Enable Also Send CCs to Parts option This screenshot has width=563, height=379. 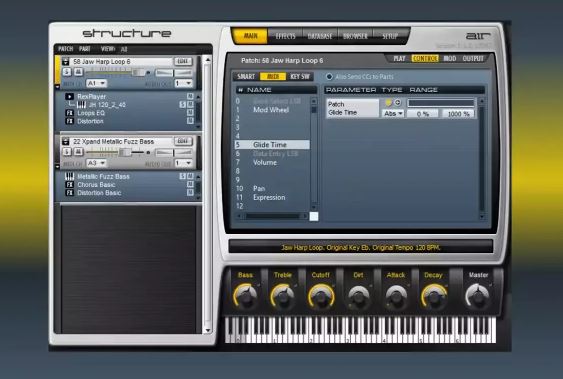click(329, 77)
